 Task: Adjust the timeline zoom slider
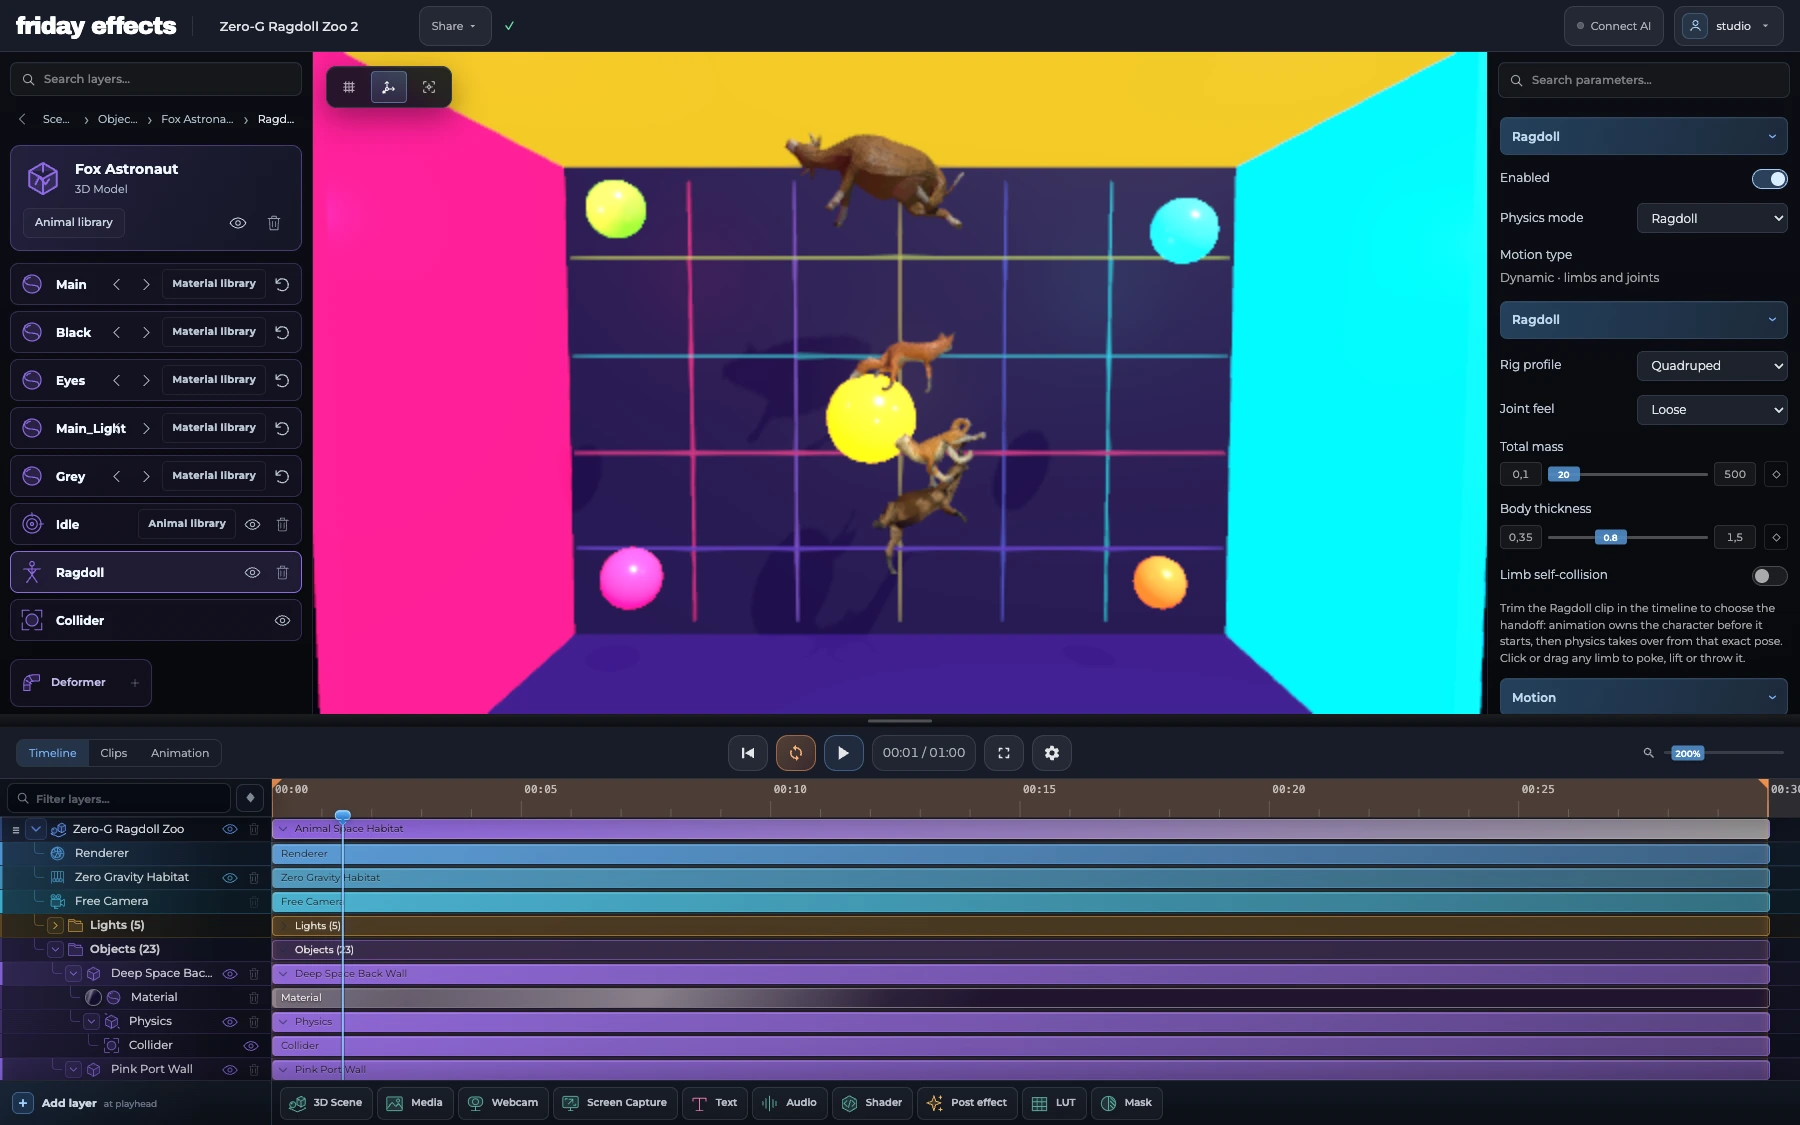coord(1725,753)
